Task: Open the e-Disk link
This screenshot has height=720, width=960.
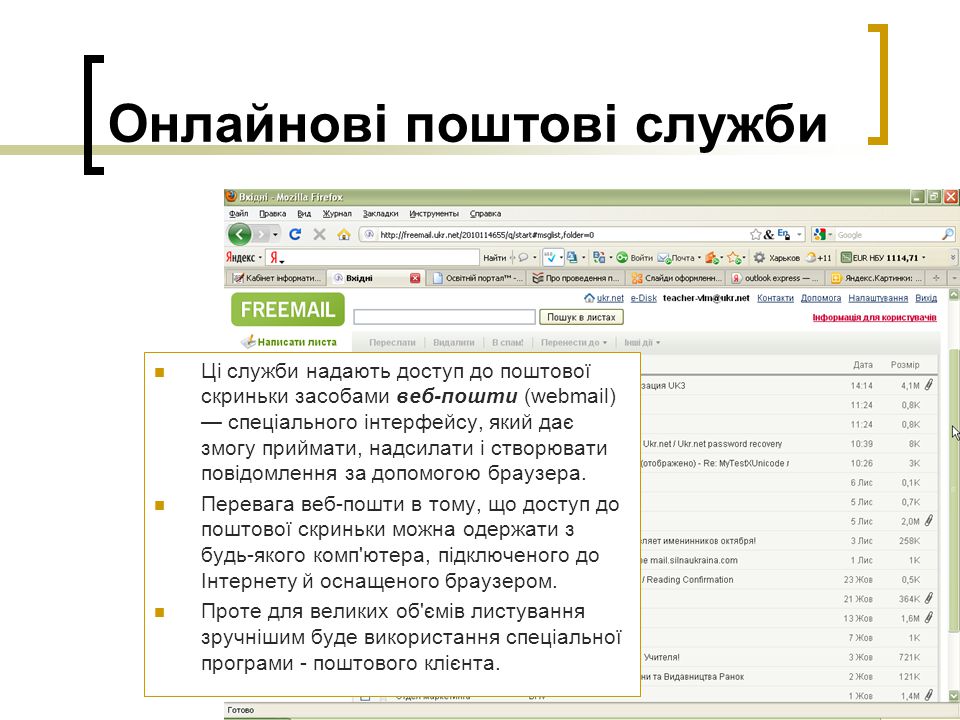Action: [x=643, y=298]
